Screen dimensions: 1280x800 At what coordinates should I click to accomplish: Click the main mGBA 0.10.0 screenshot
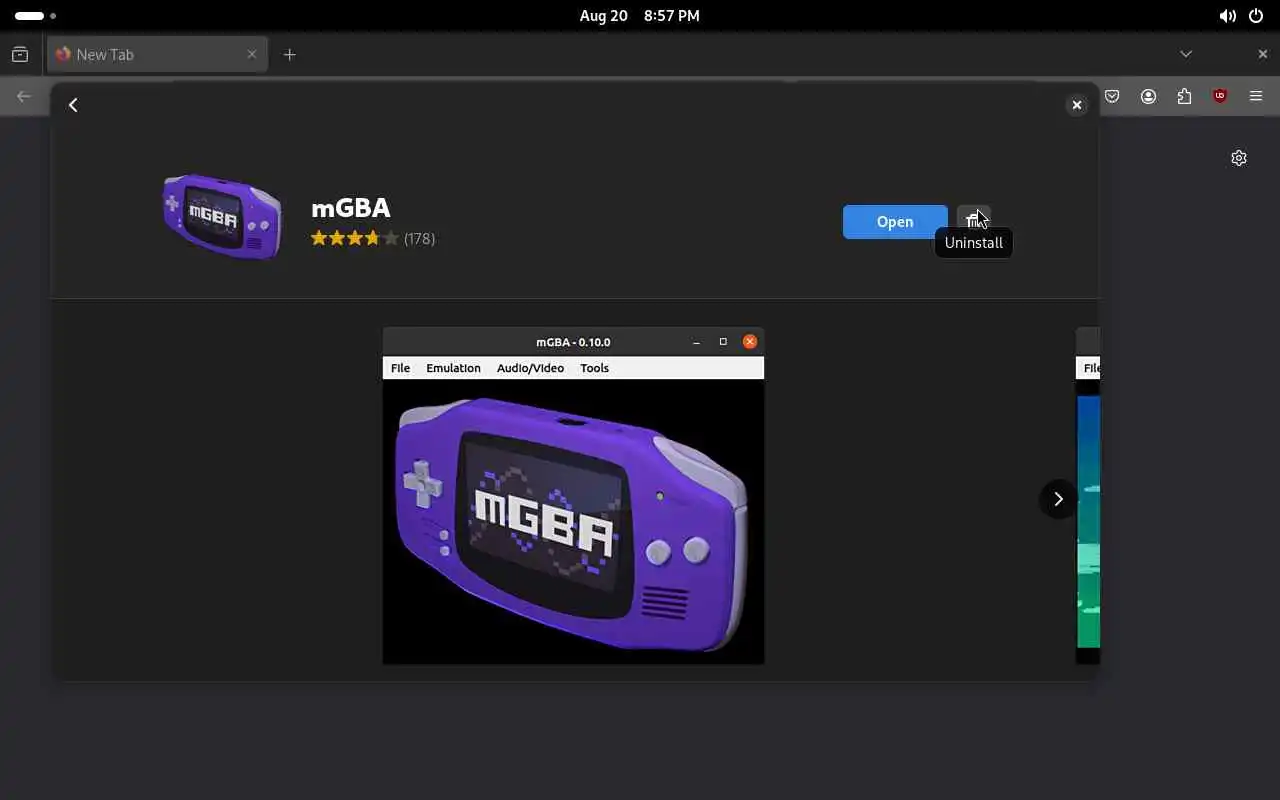pyautogui.click(x=573, y=495)
